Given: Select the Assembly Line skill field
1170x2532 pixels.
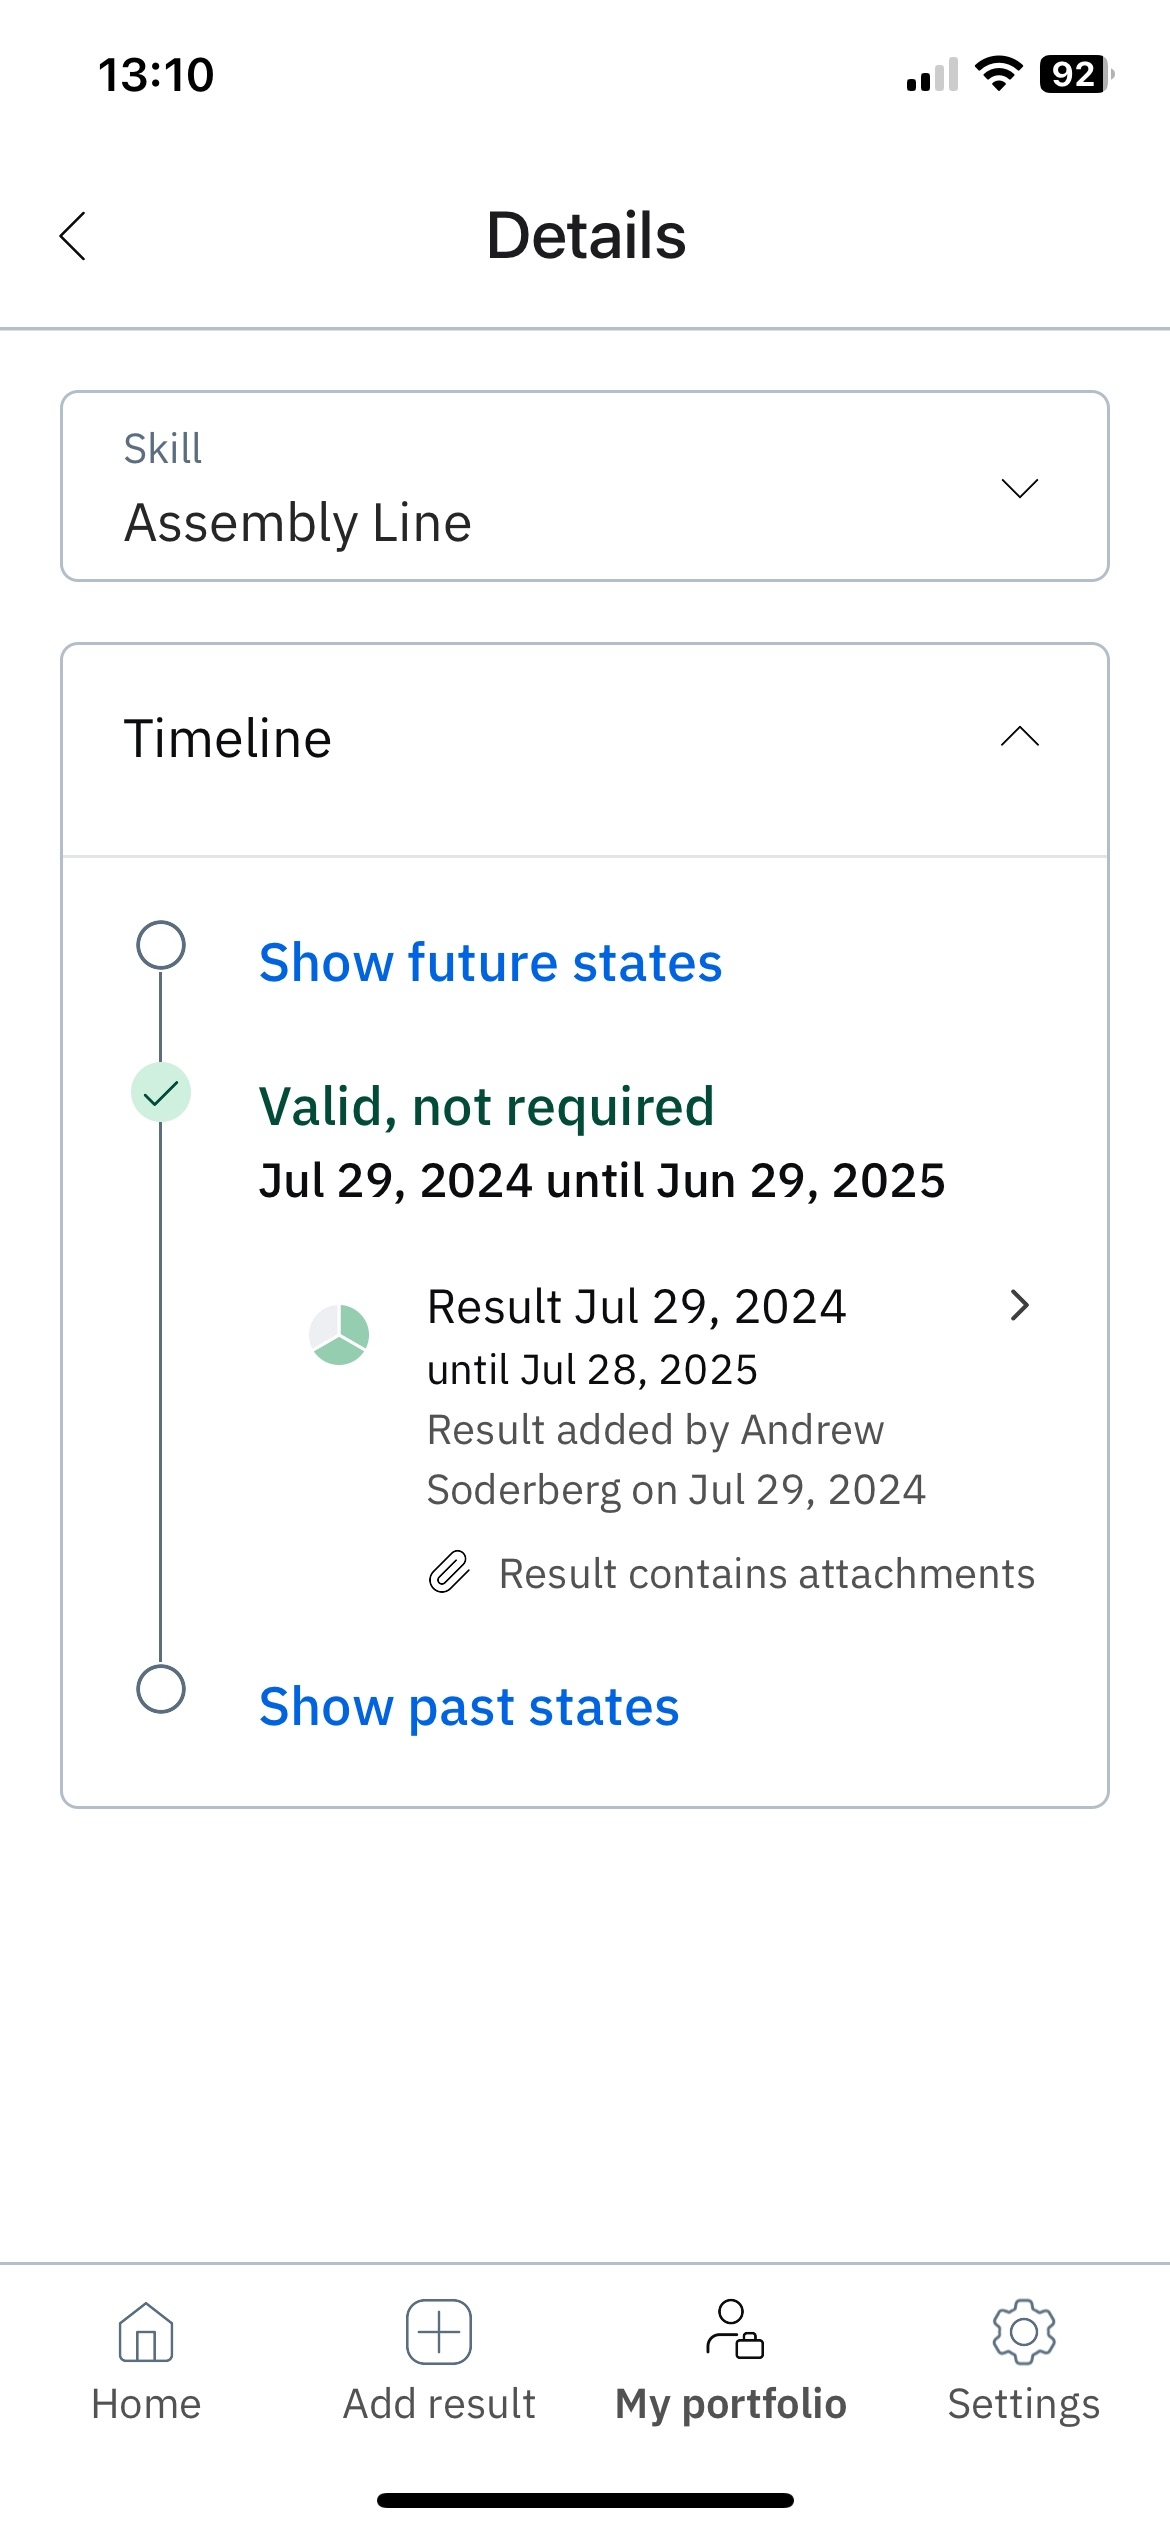Looking at the screenshot, I should (298, 522).
